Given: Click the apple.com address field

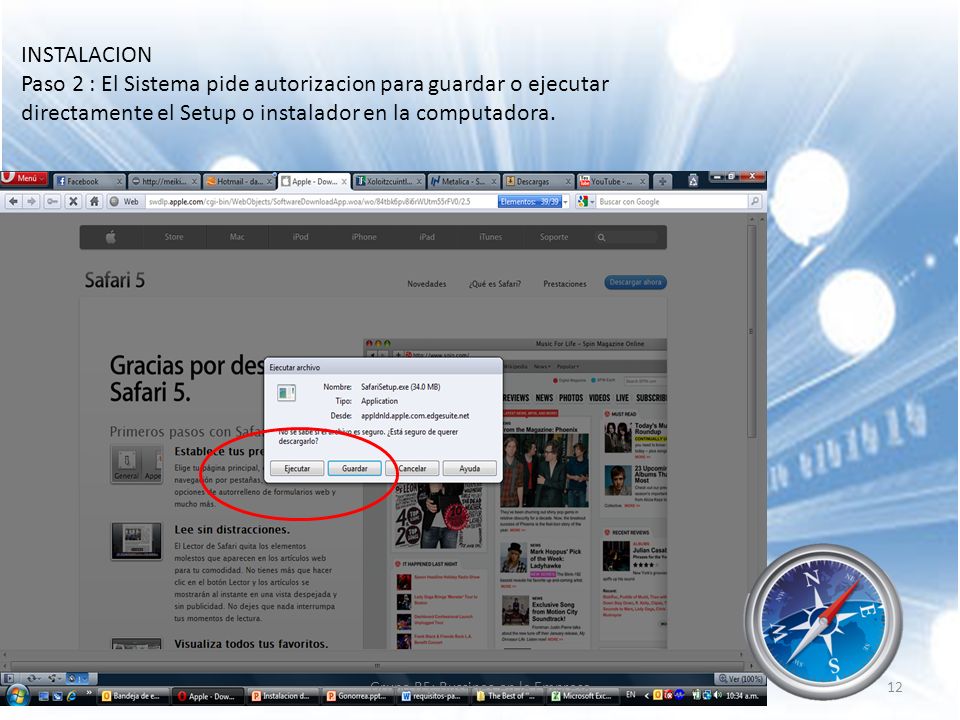Looking at the screenshot, I should point(321,201).
